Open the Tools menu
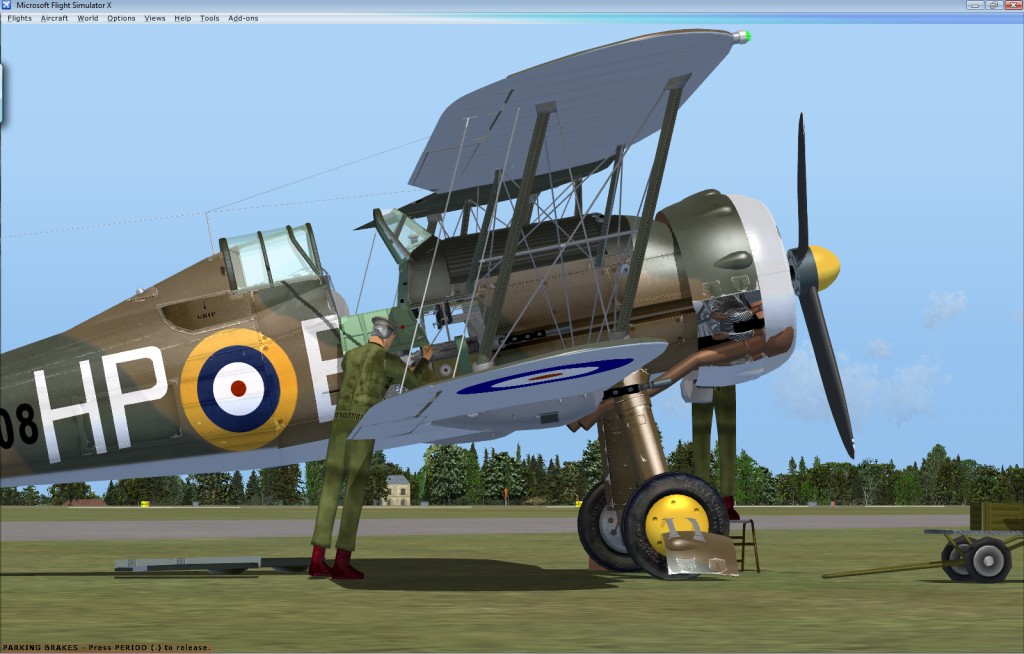This screenshot has width=1024, height=654. coord(210,18)
